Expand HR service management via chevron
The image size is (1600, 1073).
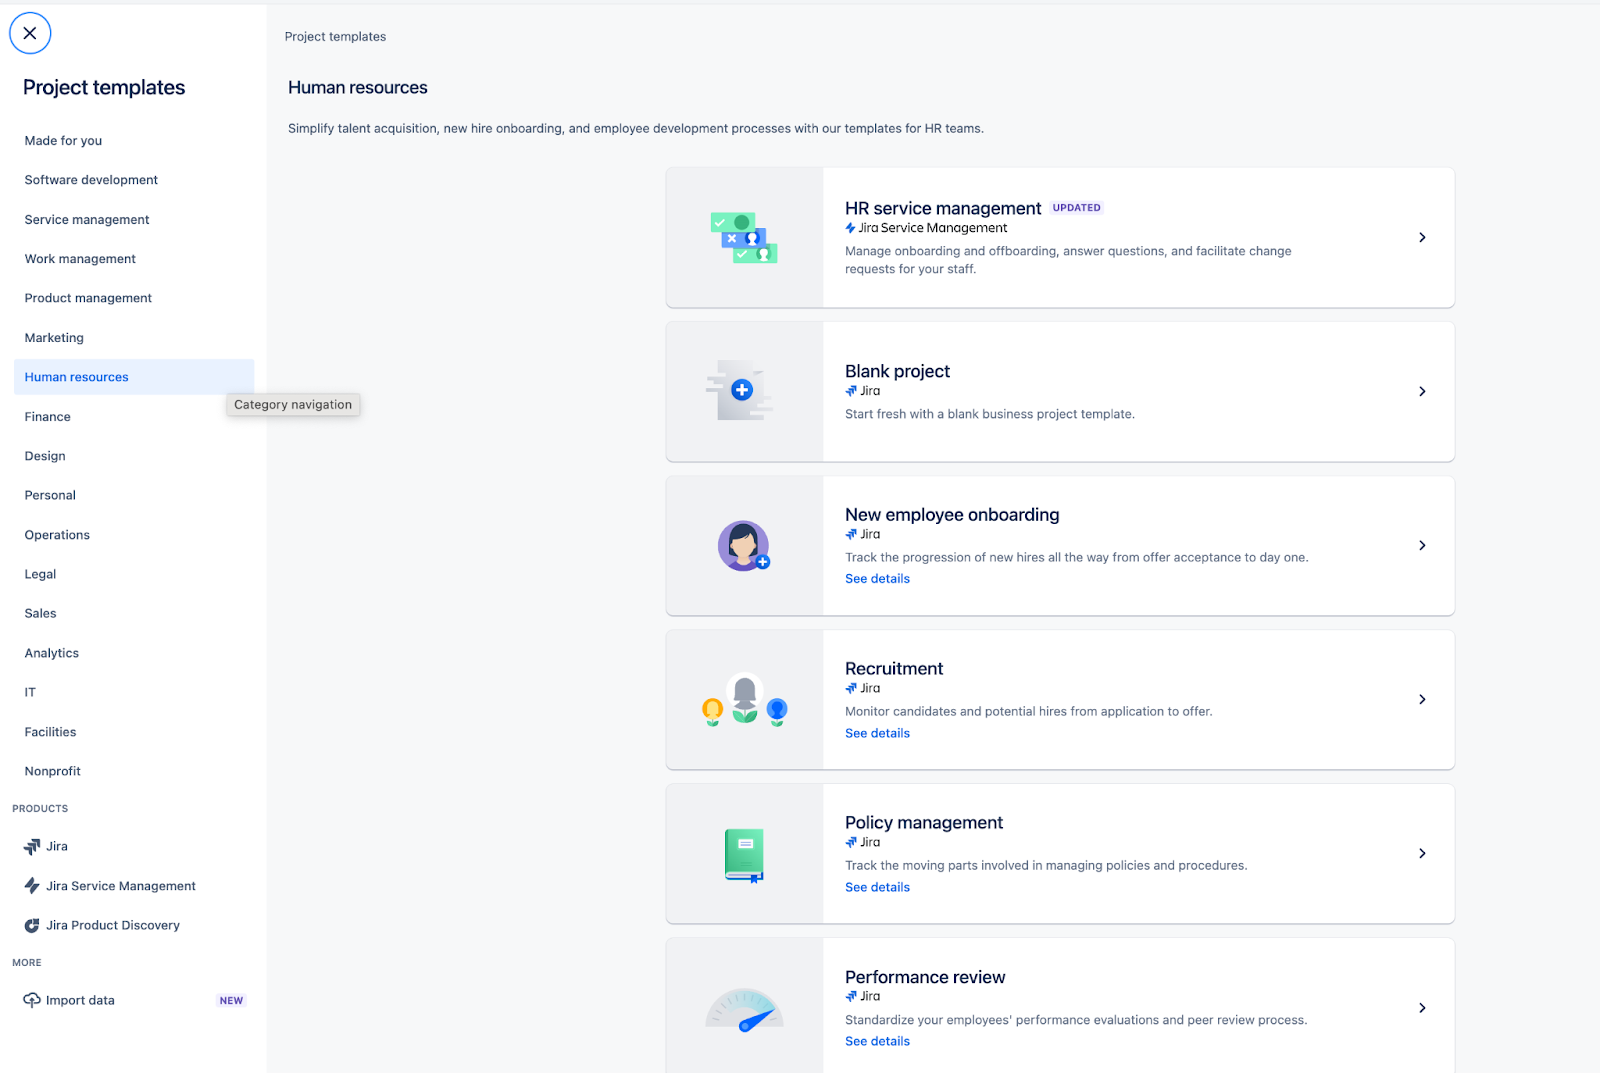pyautogui.click(x=1422, y=238)
